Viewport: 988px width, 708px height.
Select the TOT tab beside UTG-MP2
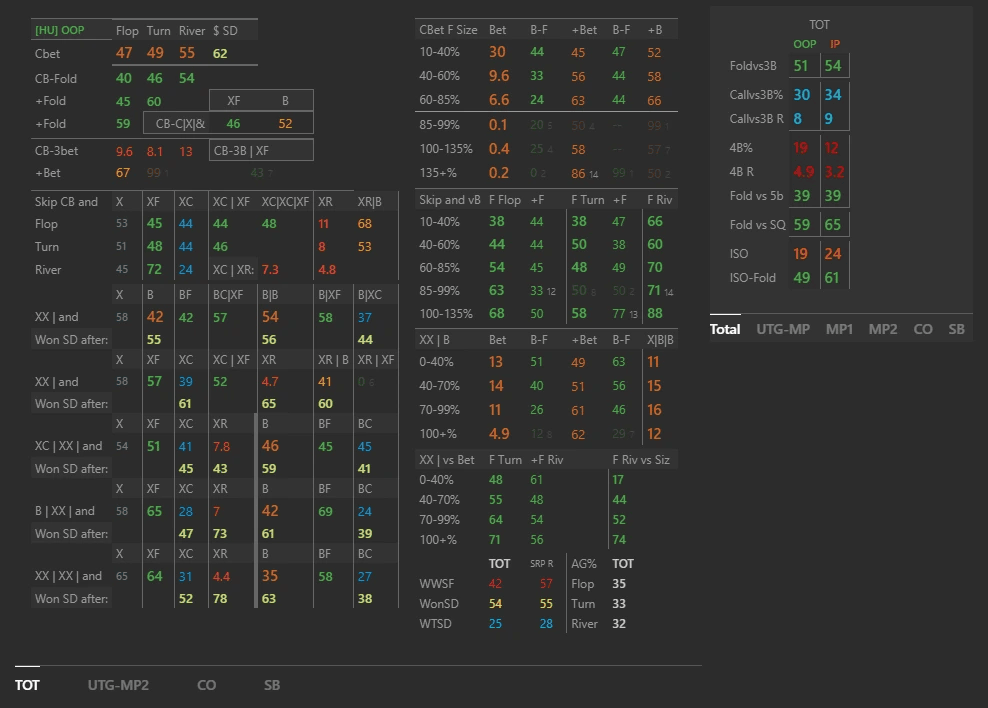[27, 685]
